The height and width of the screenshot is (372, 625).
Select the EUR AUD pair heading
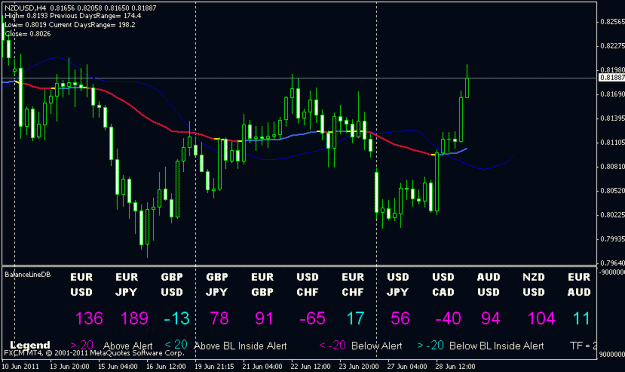tap(579, 285)
